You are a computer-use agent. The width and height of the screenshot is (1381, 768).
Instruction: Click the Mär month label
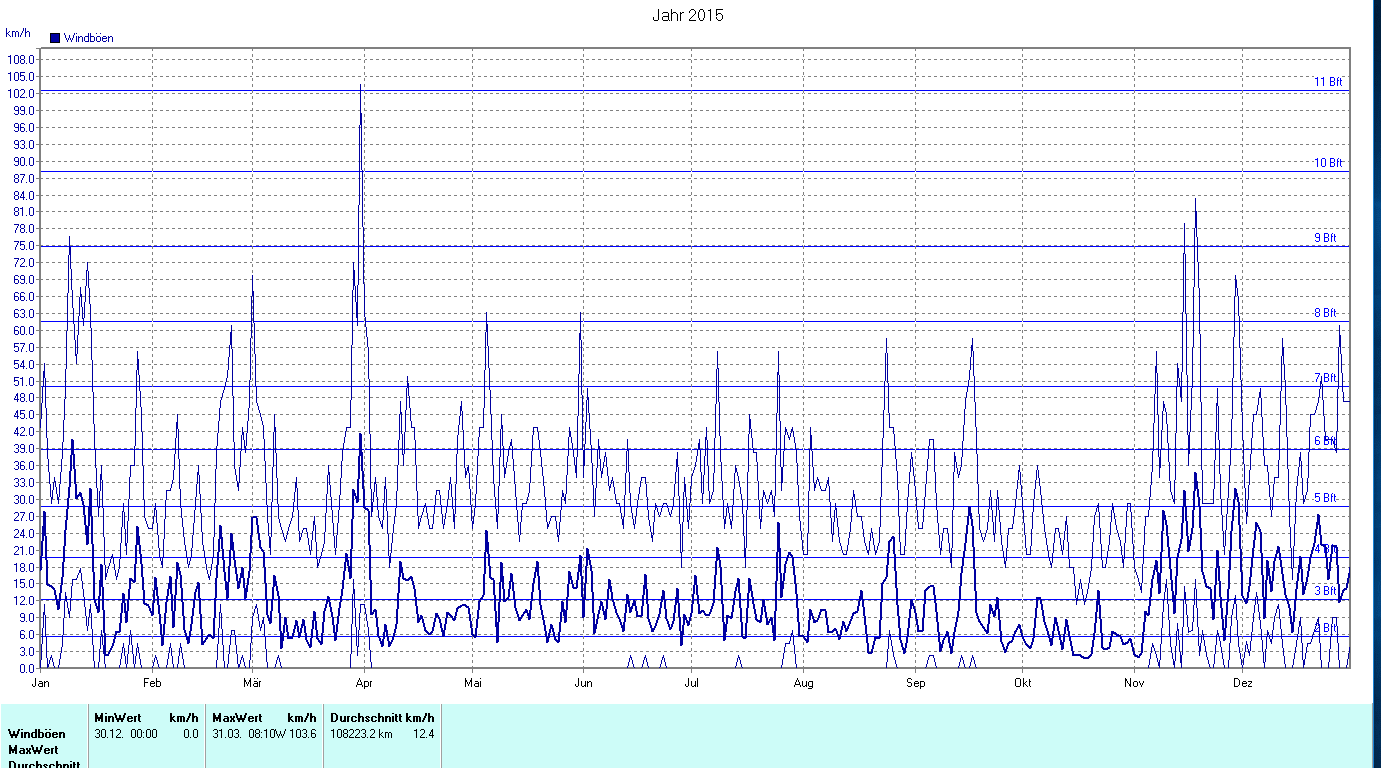[x=252, y=684]
